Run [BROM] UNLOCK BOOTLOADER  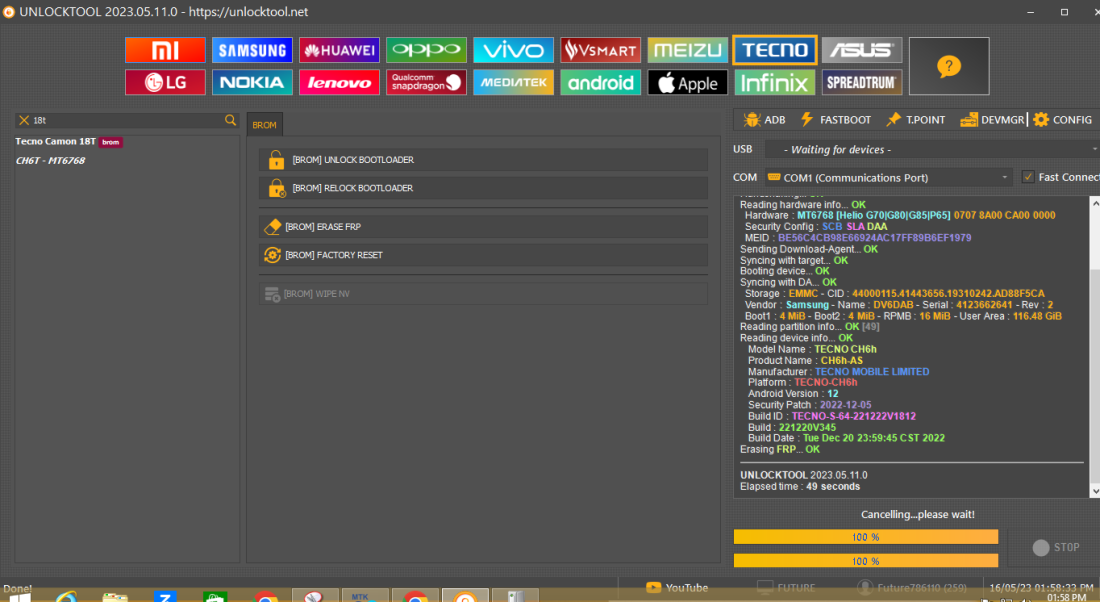pyautogui.click(x=483, y=160)
